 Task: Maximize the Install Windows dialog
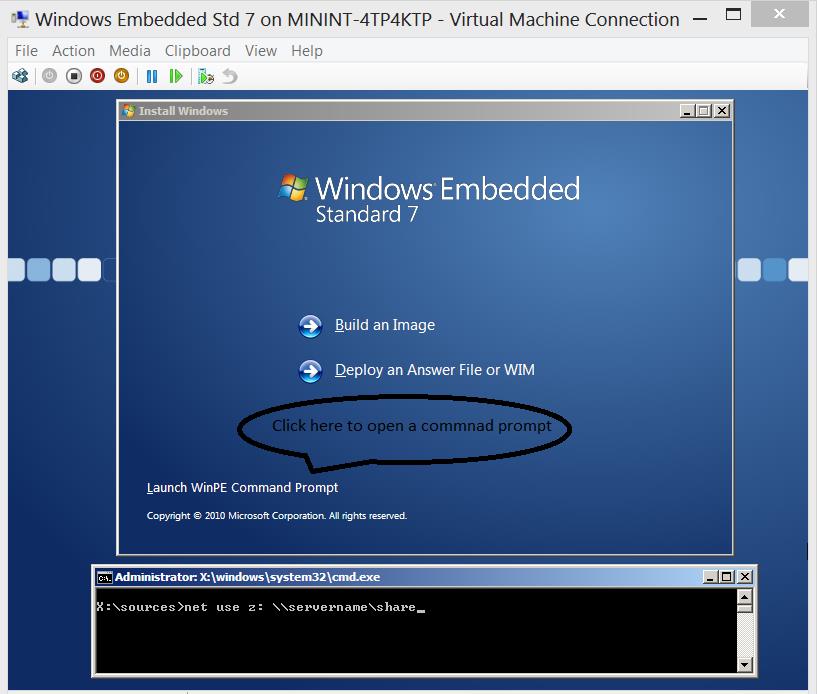point(704,111)
